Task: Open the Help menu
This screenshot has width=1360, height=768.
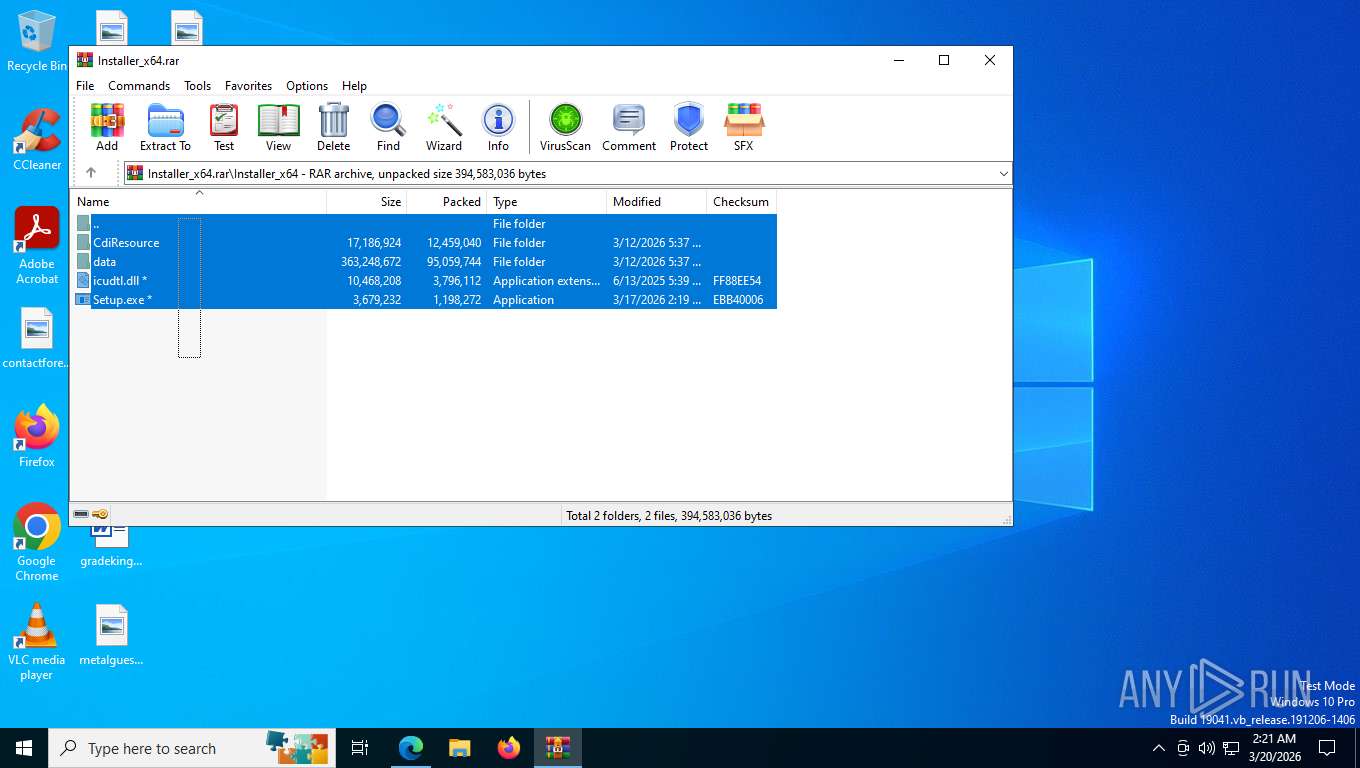Action: [x=354, y=86]
